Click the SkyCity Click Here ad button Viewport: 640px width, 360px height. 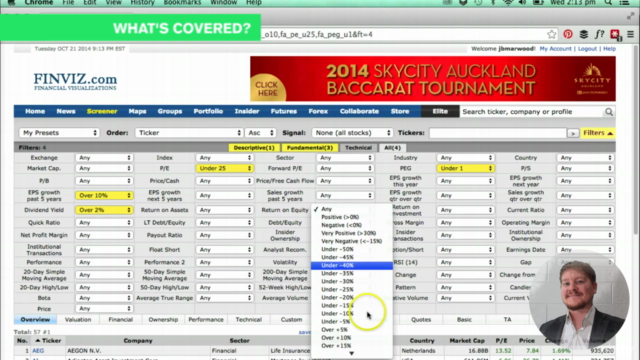[267, 88]
